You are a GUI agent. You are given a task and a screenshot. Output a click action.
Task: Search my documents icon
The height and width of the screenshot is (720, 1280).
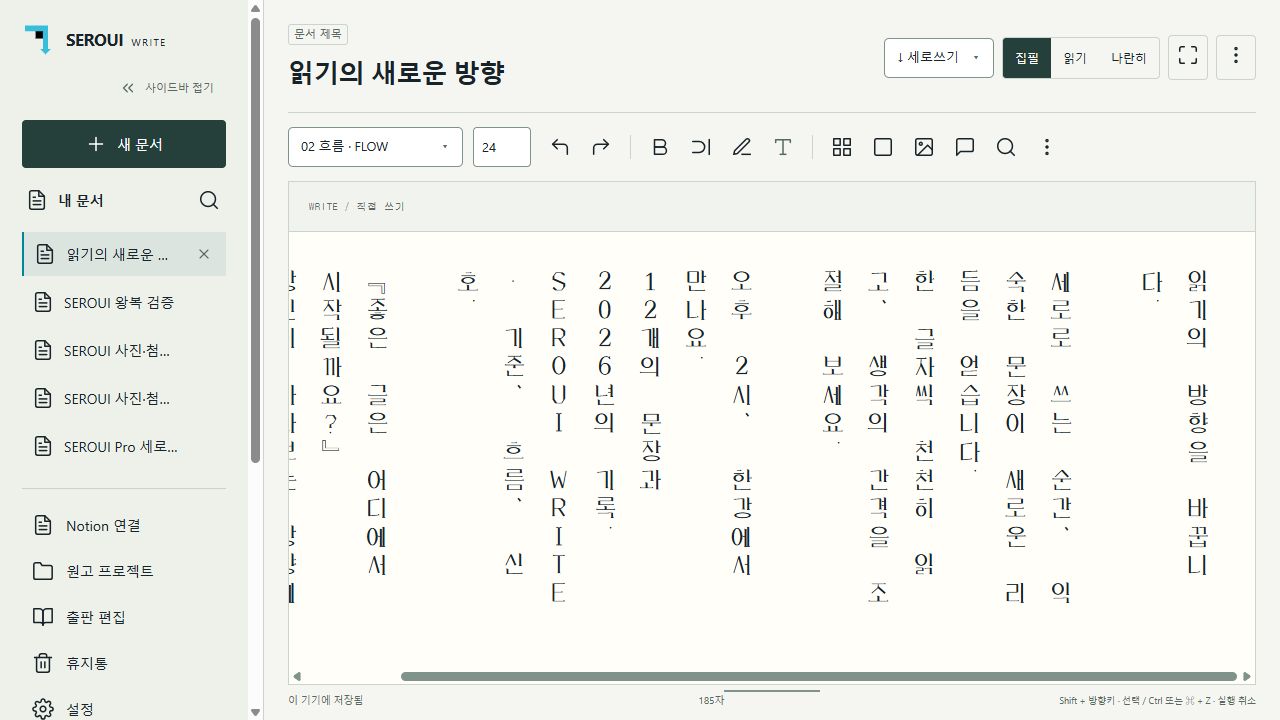(x=209, y=200)
